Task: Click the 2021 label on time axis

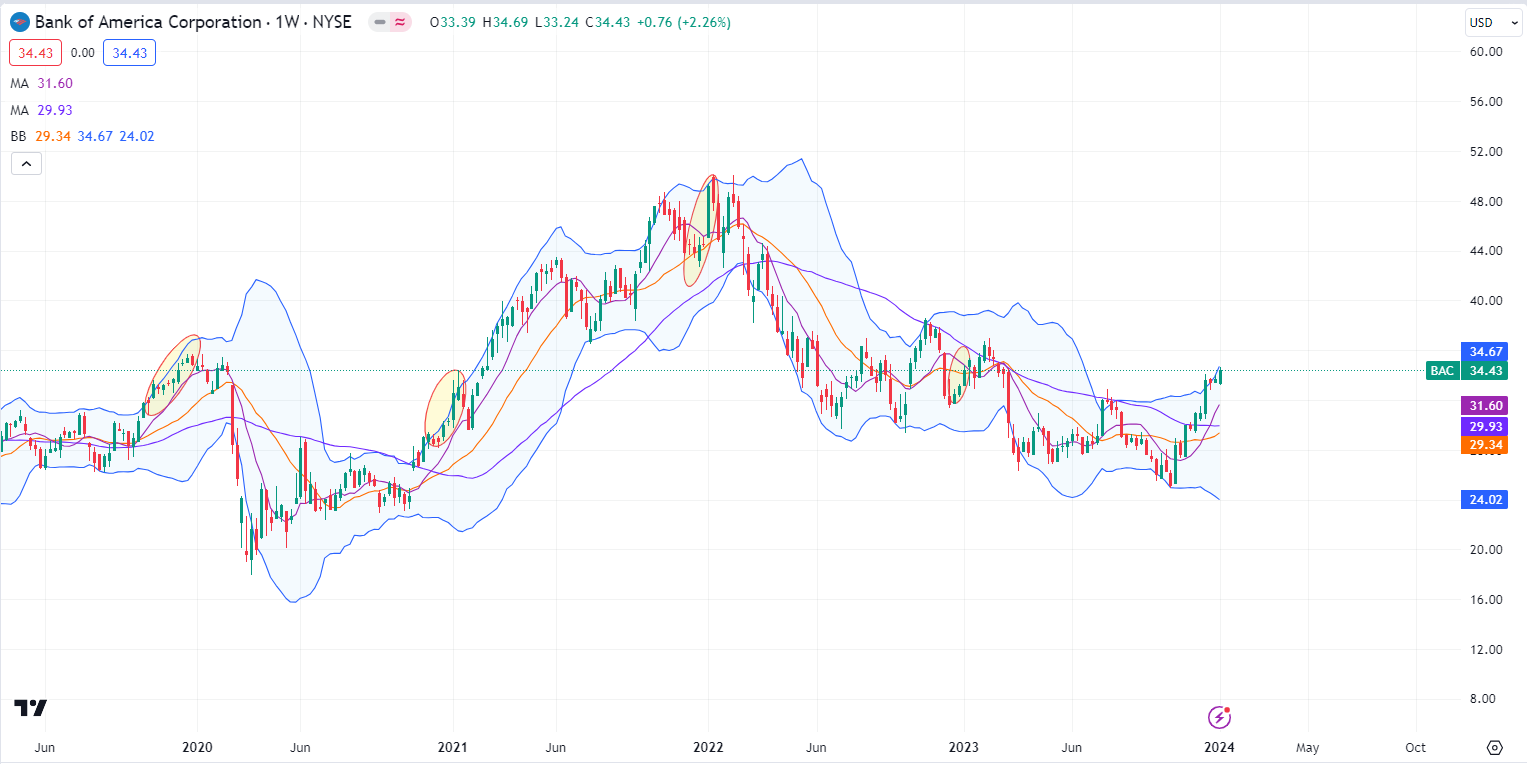Action: [x=453, y=748]
